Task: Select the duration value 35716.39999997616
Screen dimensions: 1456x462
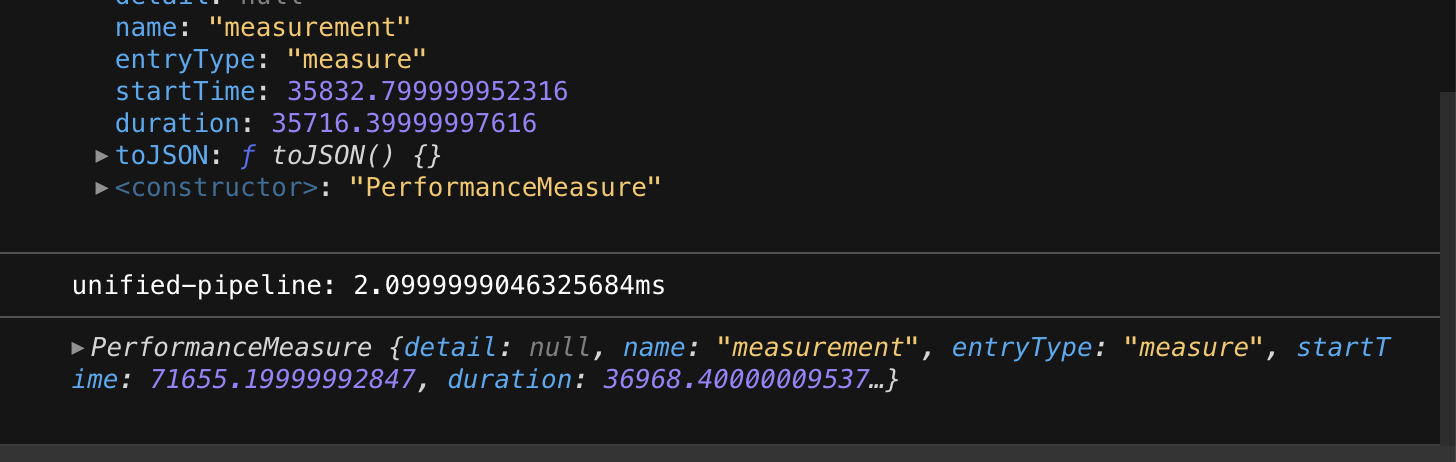Action: click(x=404, y=123)
